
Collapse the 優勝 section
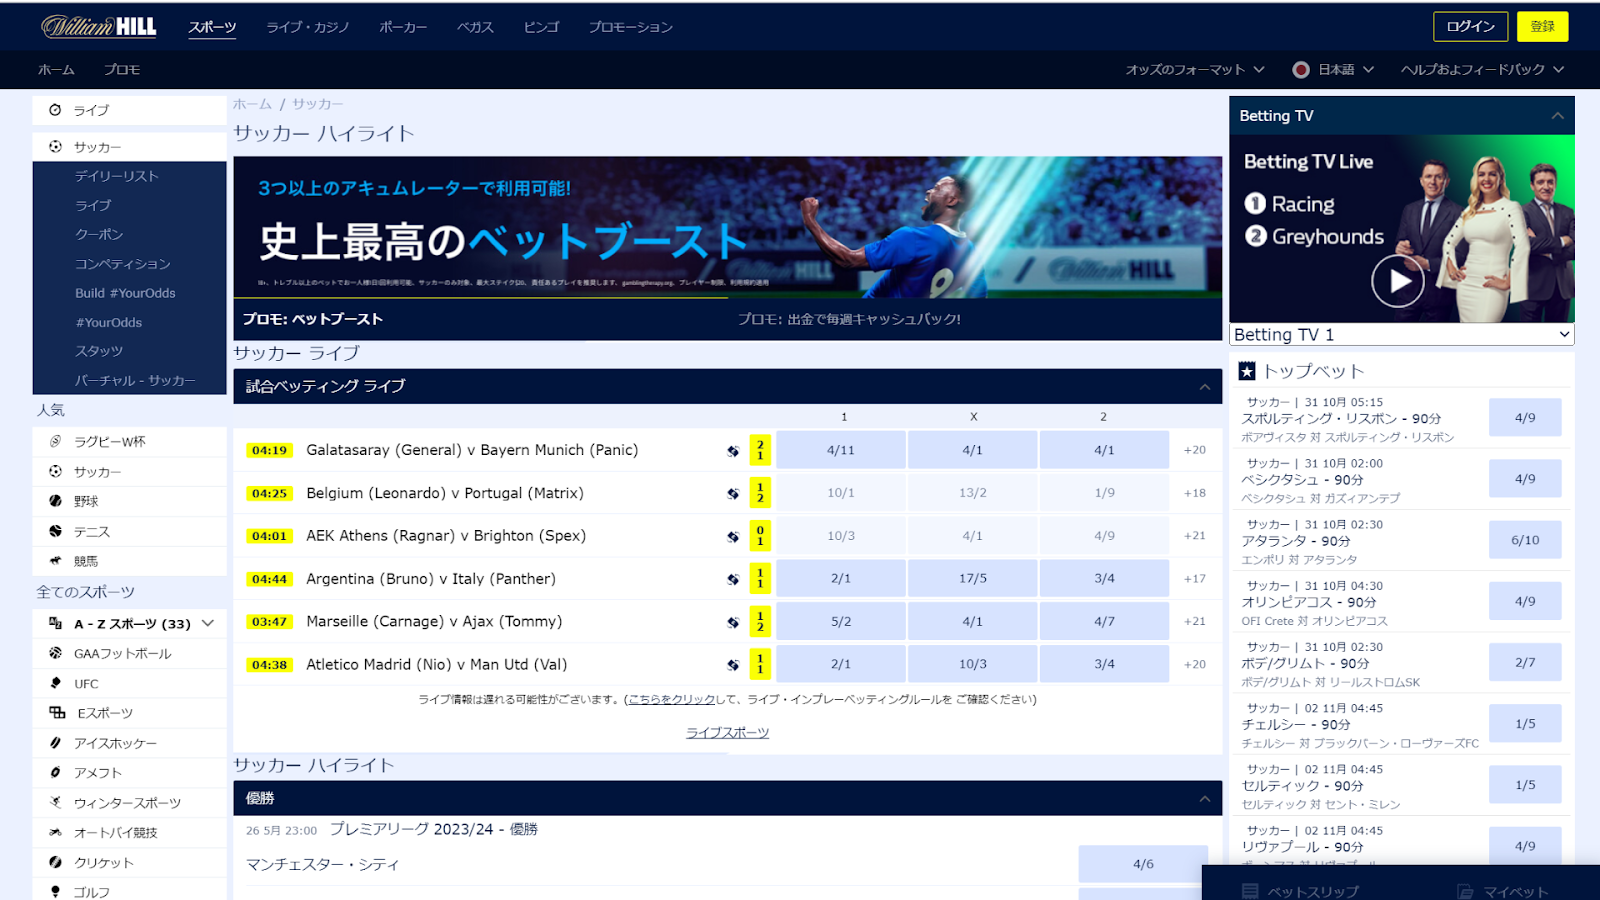click(x=1205, y=799)
